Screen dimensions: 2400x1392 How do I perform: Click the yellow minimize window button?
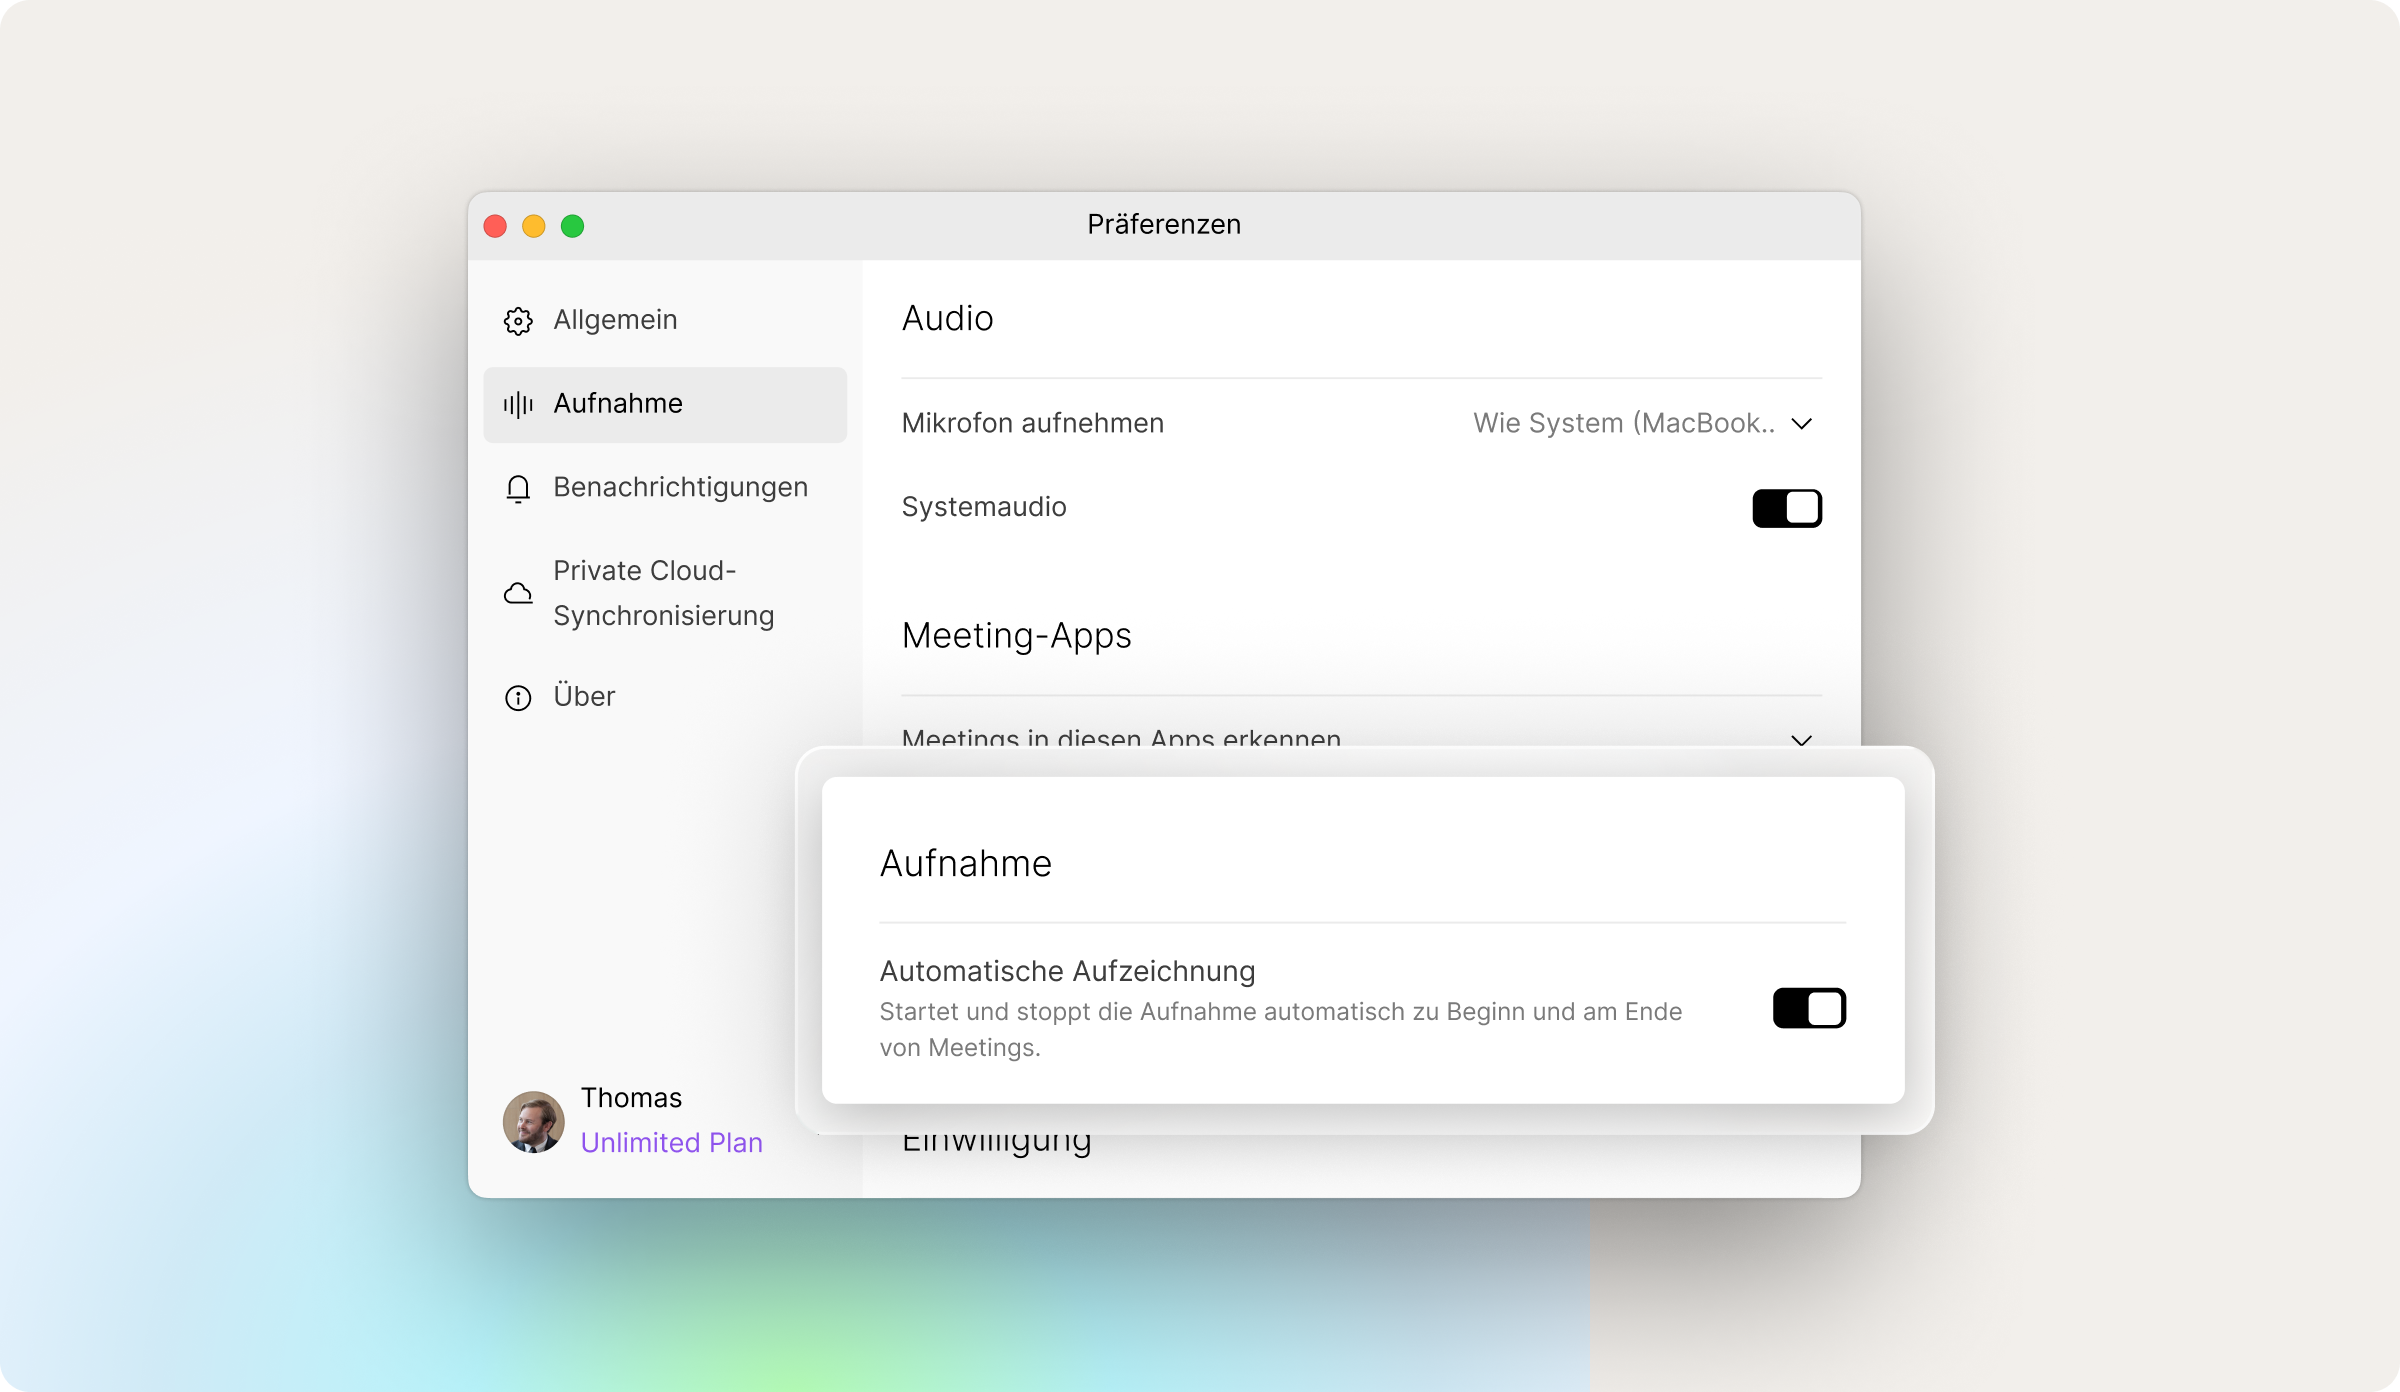click(x=534, y=226)
